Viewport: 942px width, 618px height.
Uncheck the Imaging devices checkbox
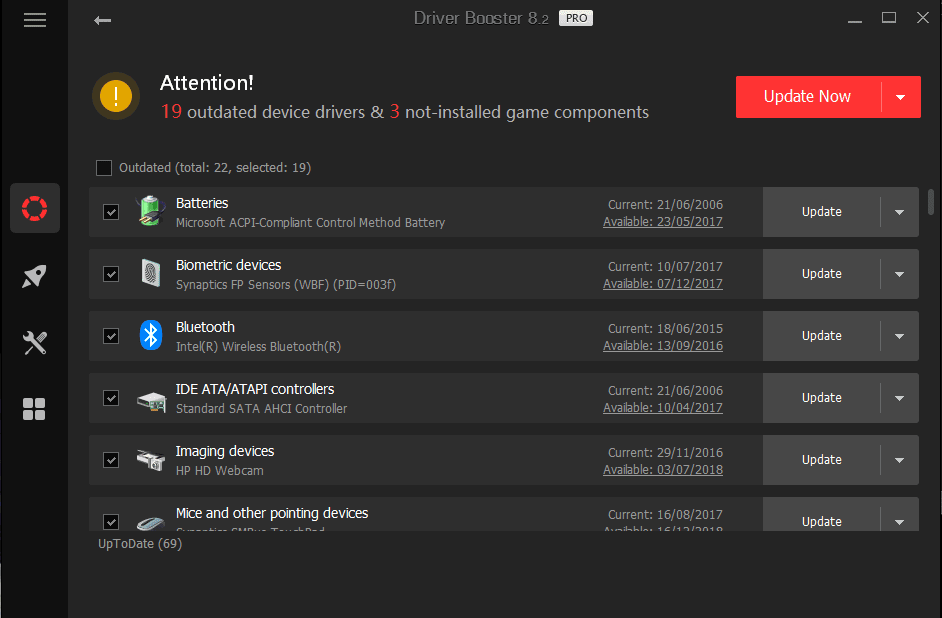click(111, 460)
